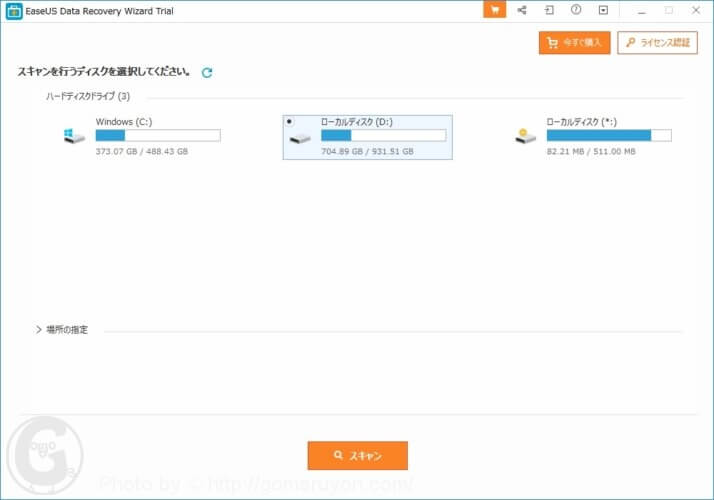Click the ハードディスクドライブ (3) heading

pos(88,96)
